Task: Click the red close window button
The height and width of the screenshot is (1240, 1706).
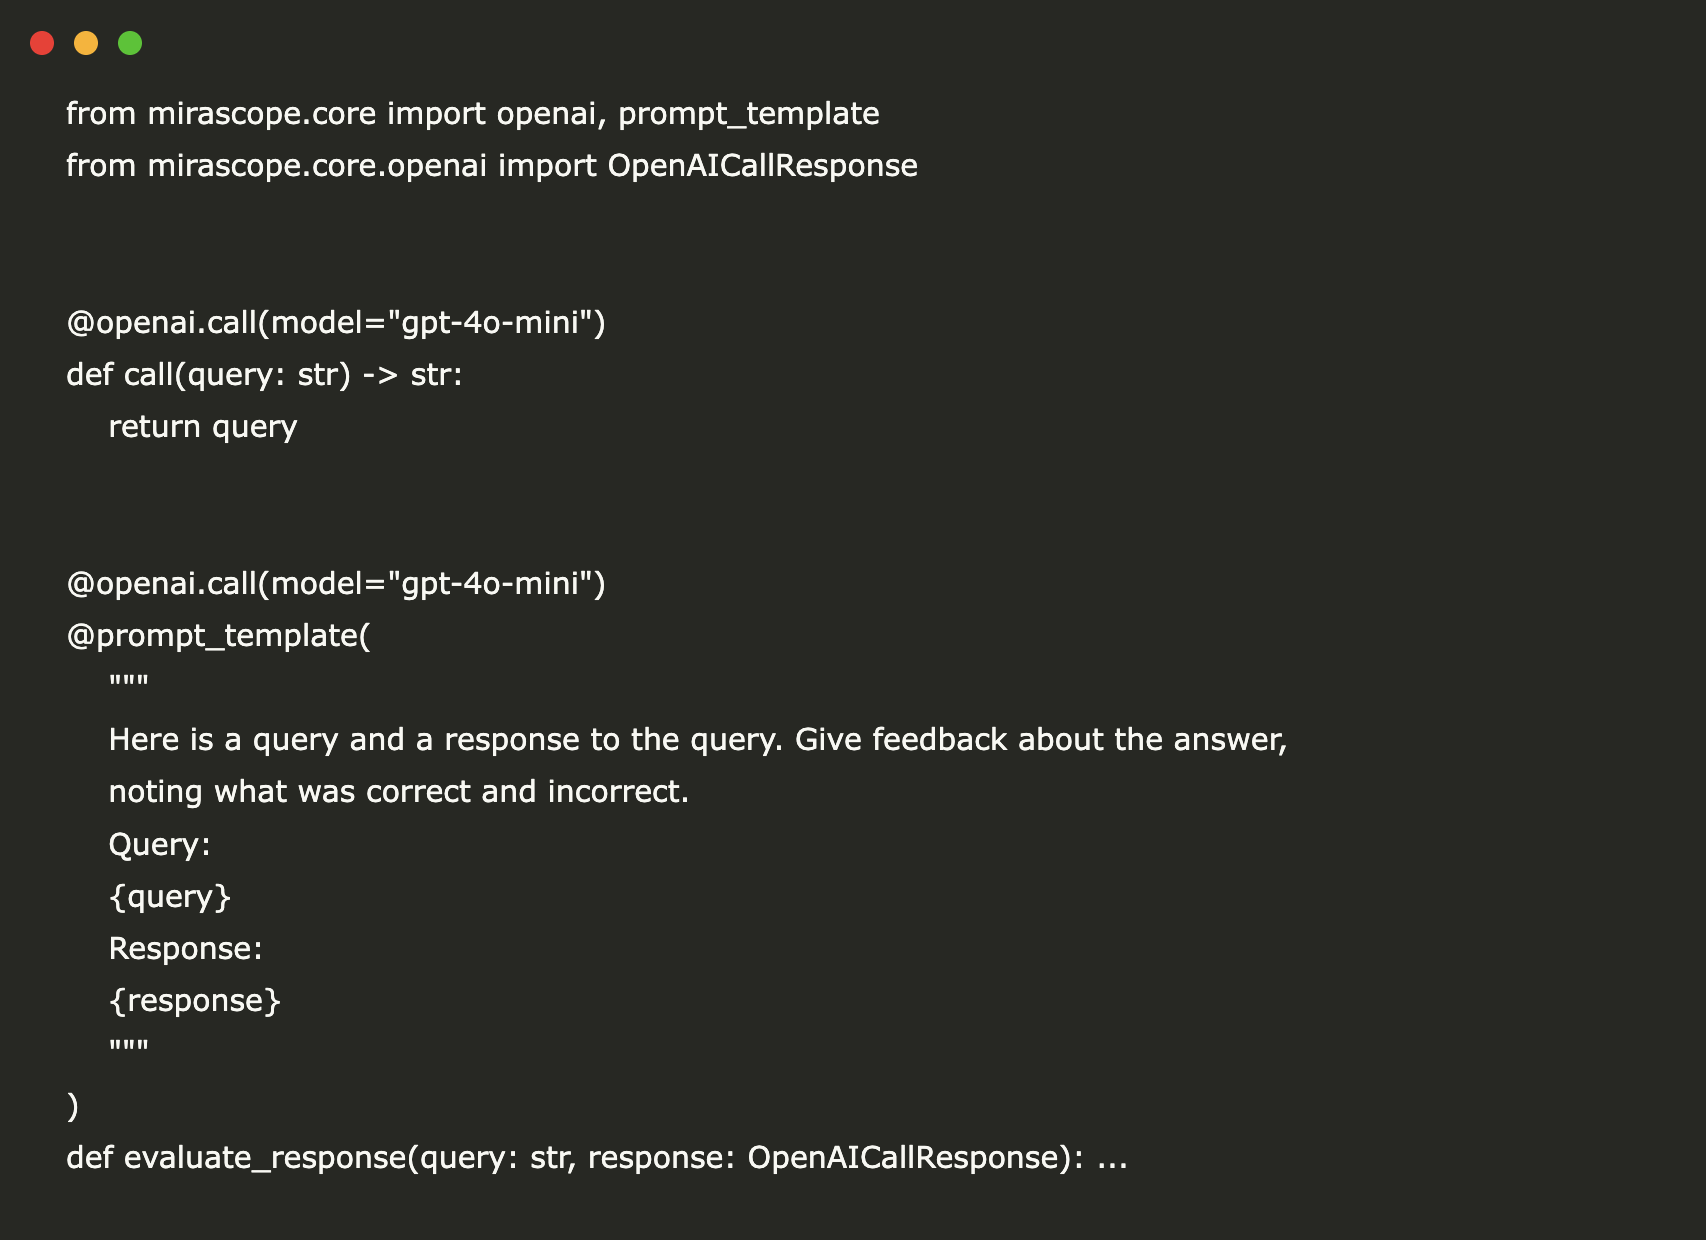Action: click(42, 43)
